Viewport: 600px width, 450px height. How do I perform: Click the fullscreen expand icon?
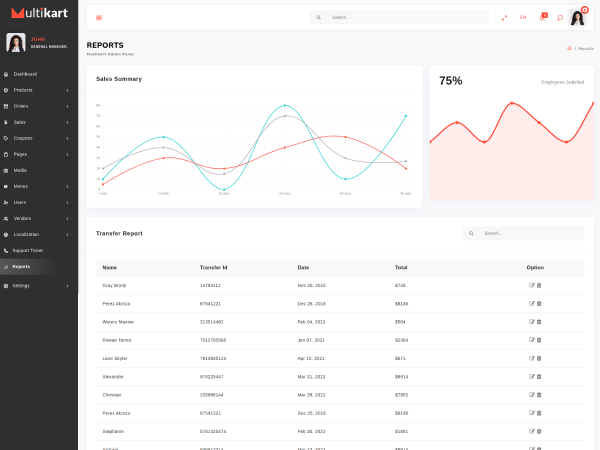[504, 17]
